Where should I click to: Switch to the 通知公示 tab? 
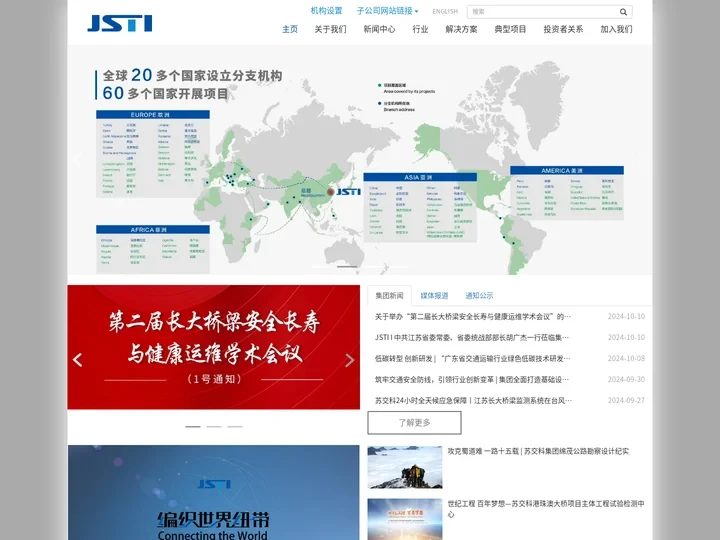click(x=479, y=296)
